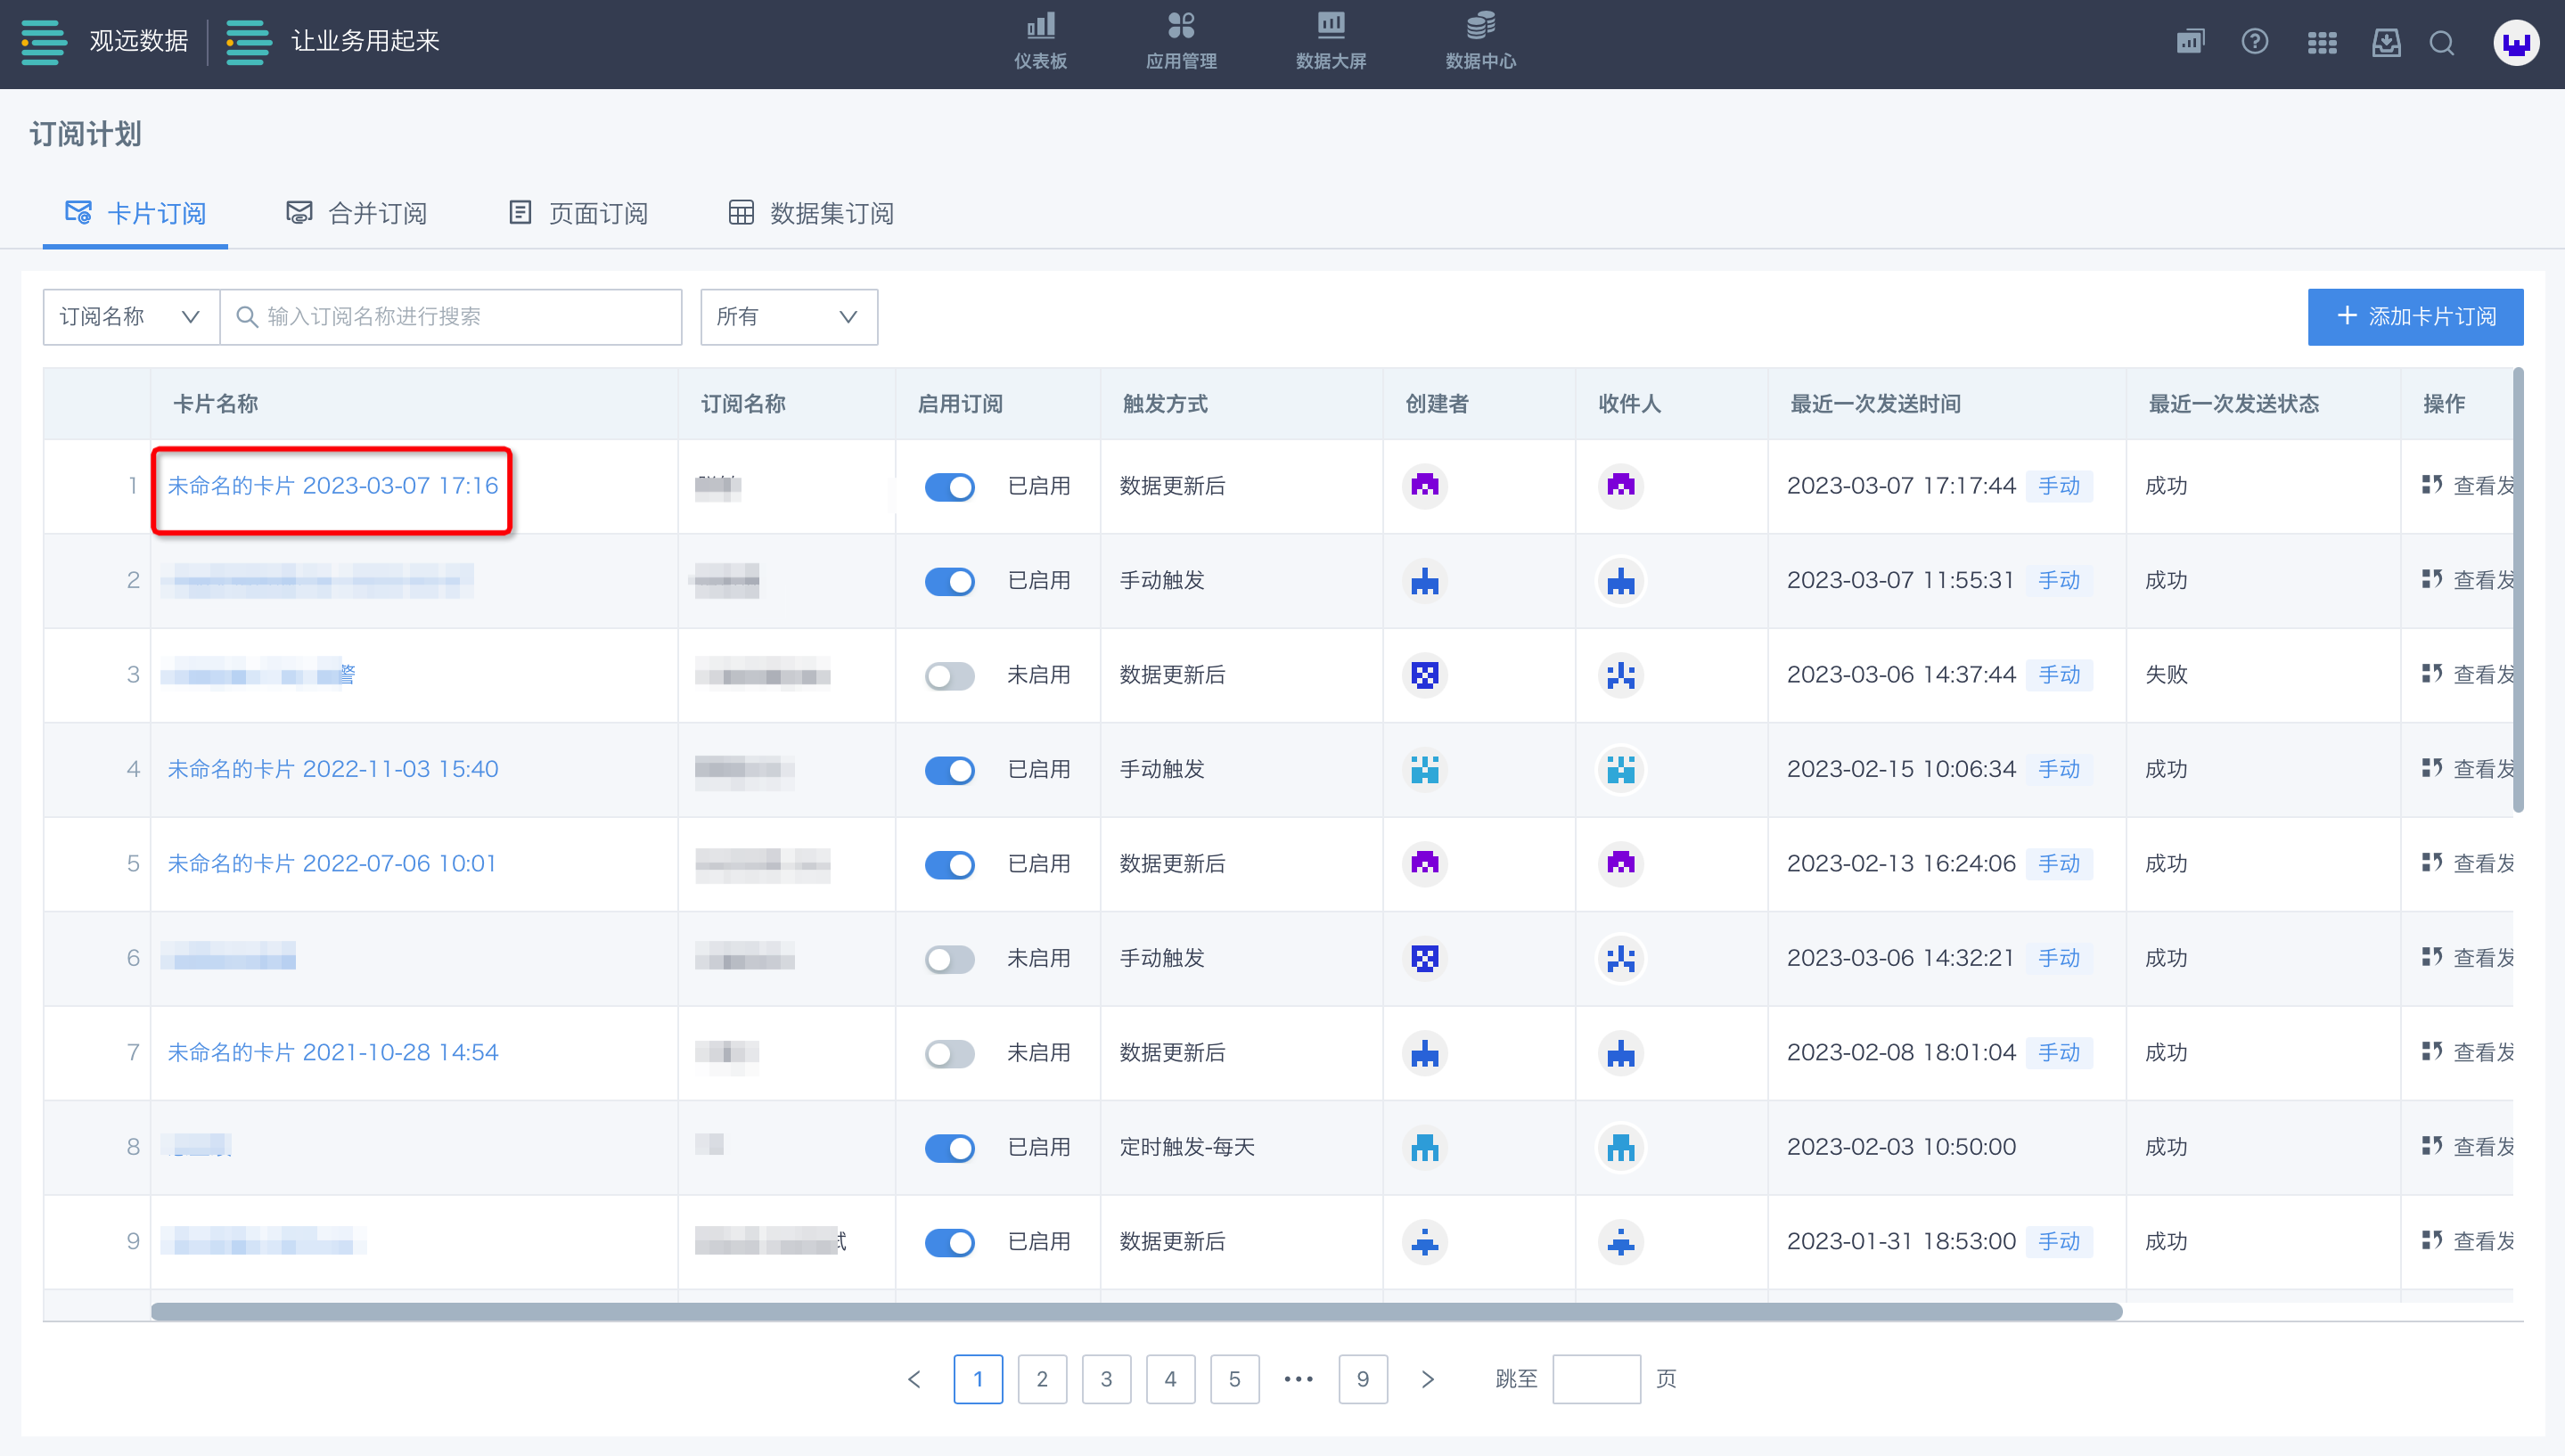Viewport: 2565px width, 1456px height.
Task: Turn off subscription toggle in row 5
Action: (949, 865)
